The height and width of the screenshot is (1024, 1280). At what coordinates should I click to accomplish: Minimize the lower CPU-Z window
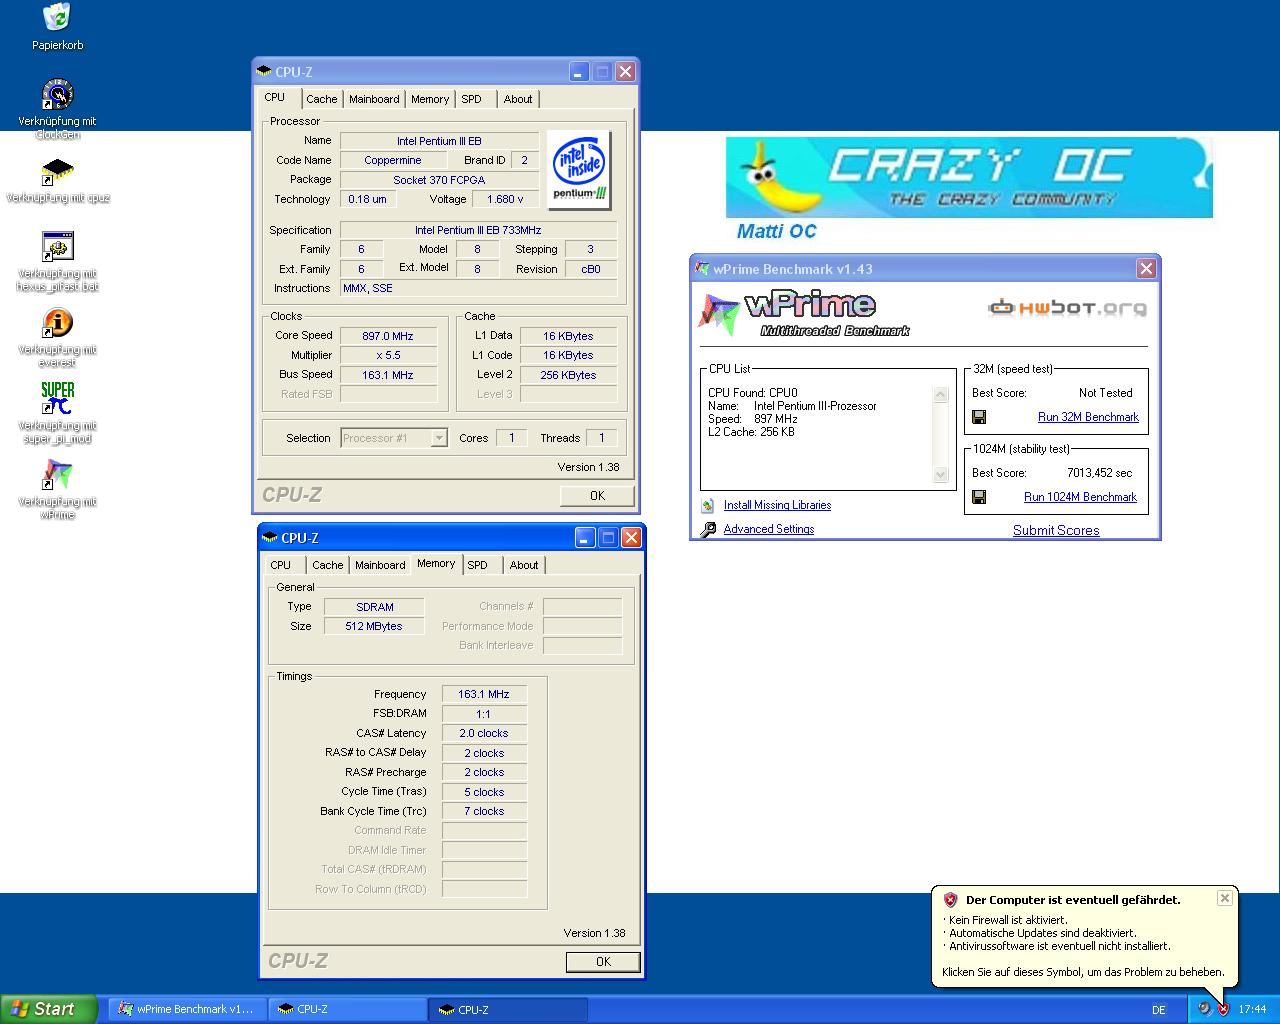coord(585,538)
